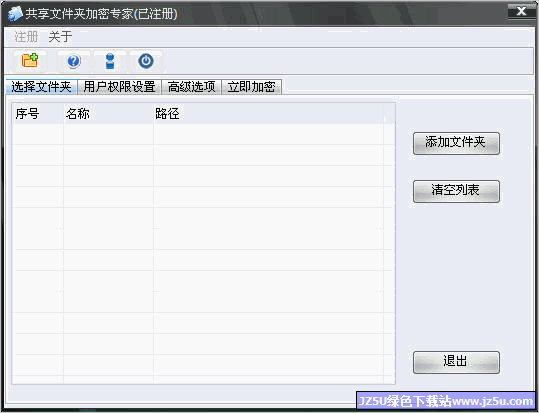
Task: Click the 清空列表 button
Action: click(456, 191)
